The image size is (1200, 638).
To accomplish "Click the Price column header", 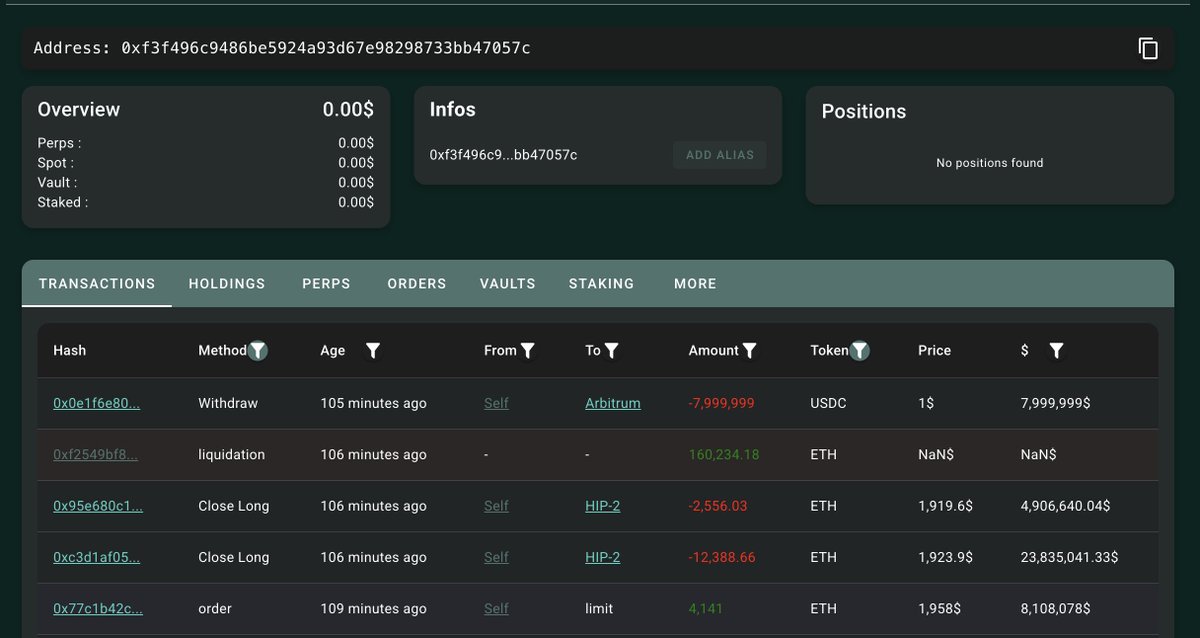I will pos(934,350).
